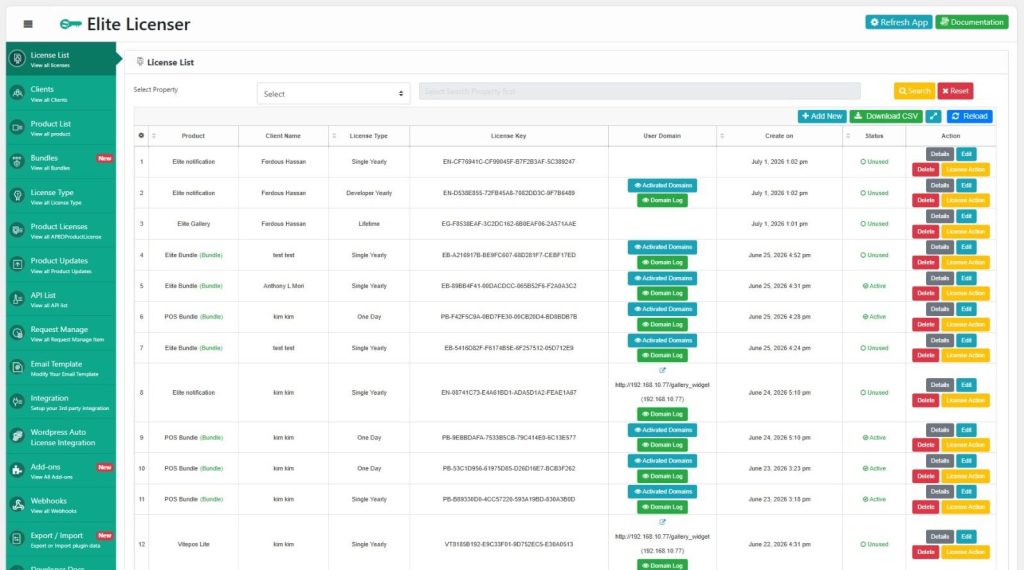Open table column settings gear icon

pos(141,136)
